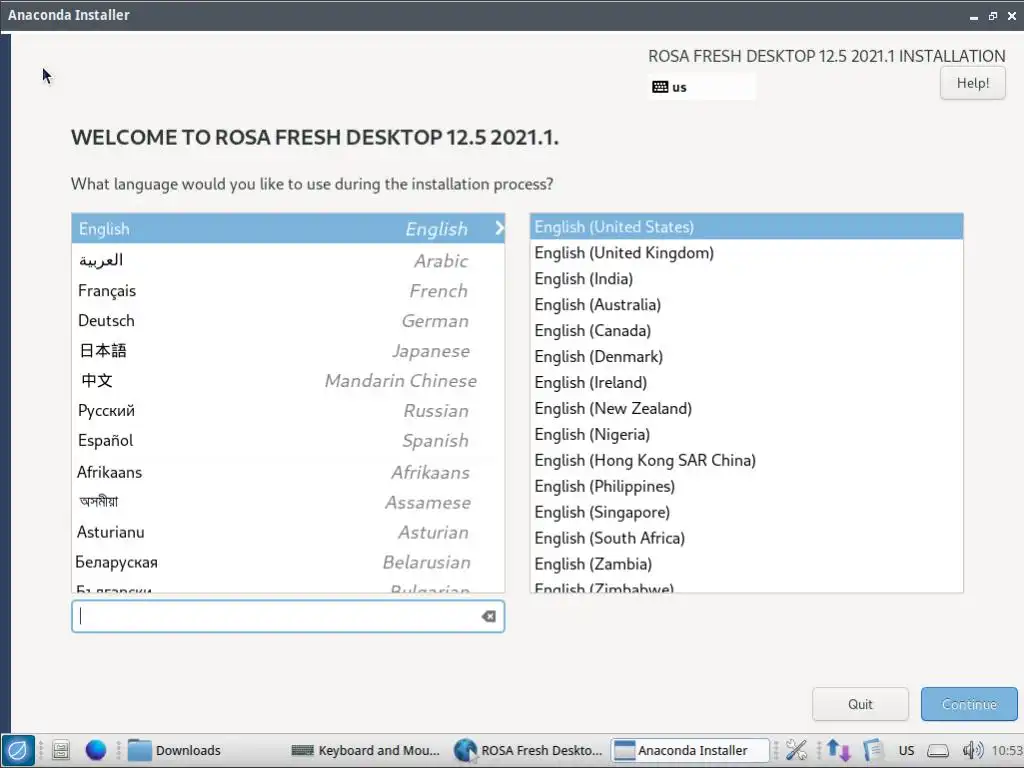Image resolution: width=1024 pixels, height=768 pixels.
Task: Select Japanese in the language list
Action: (288, 351)
